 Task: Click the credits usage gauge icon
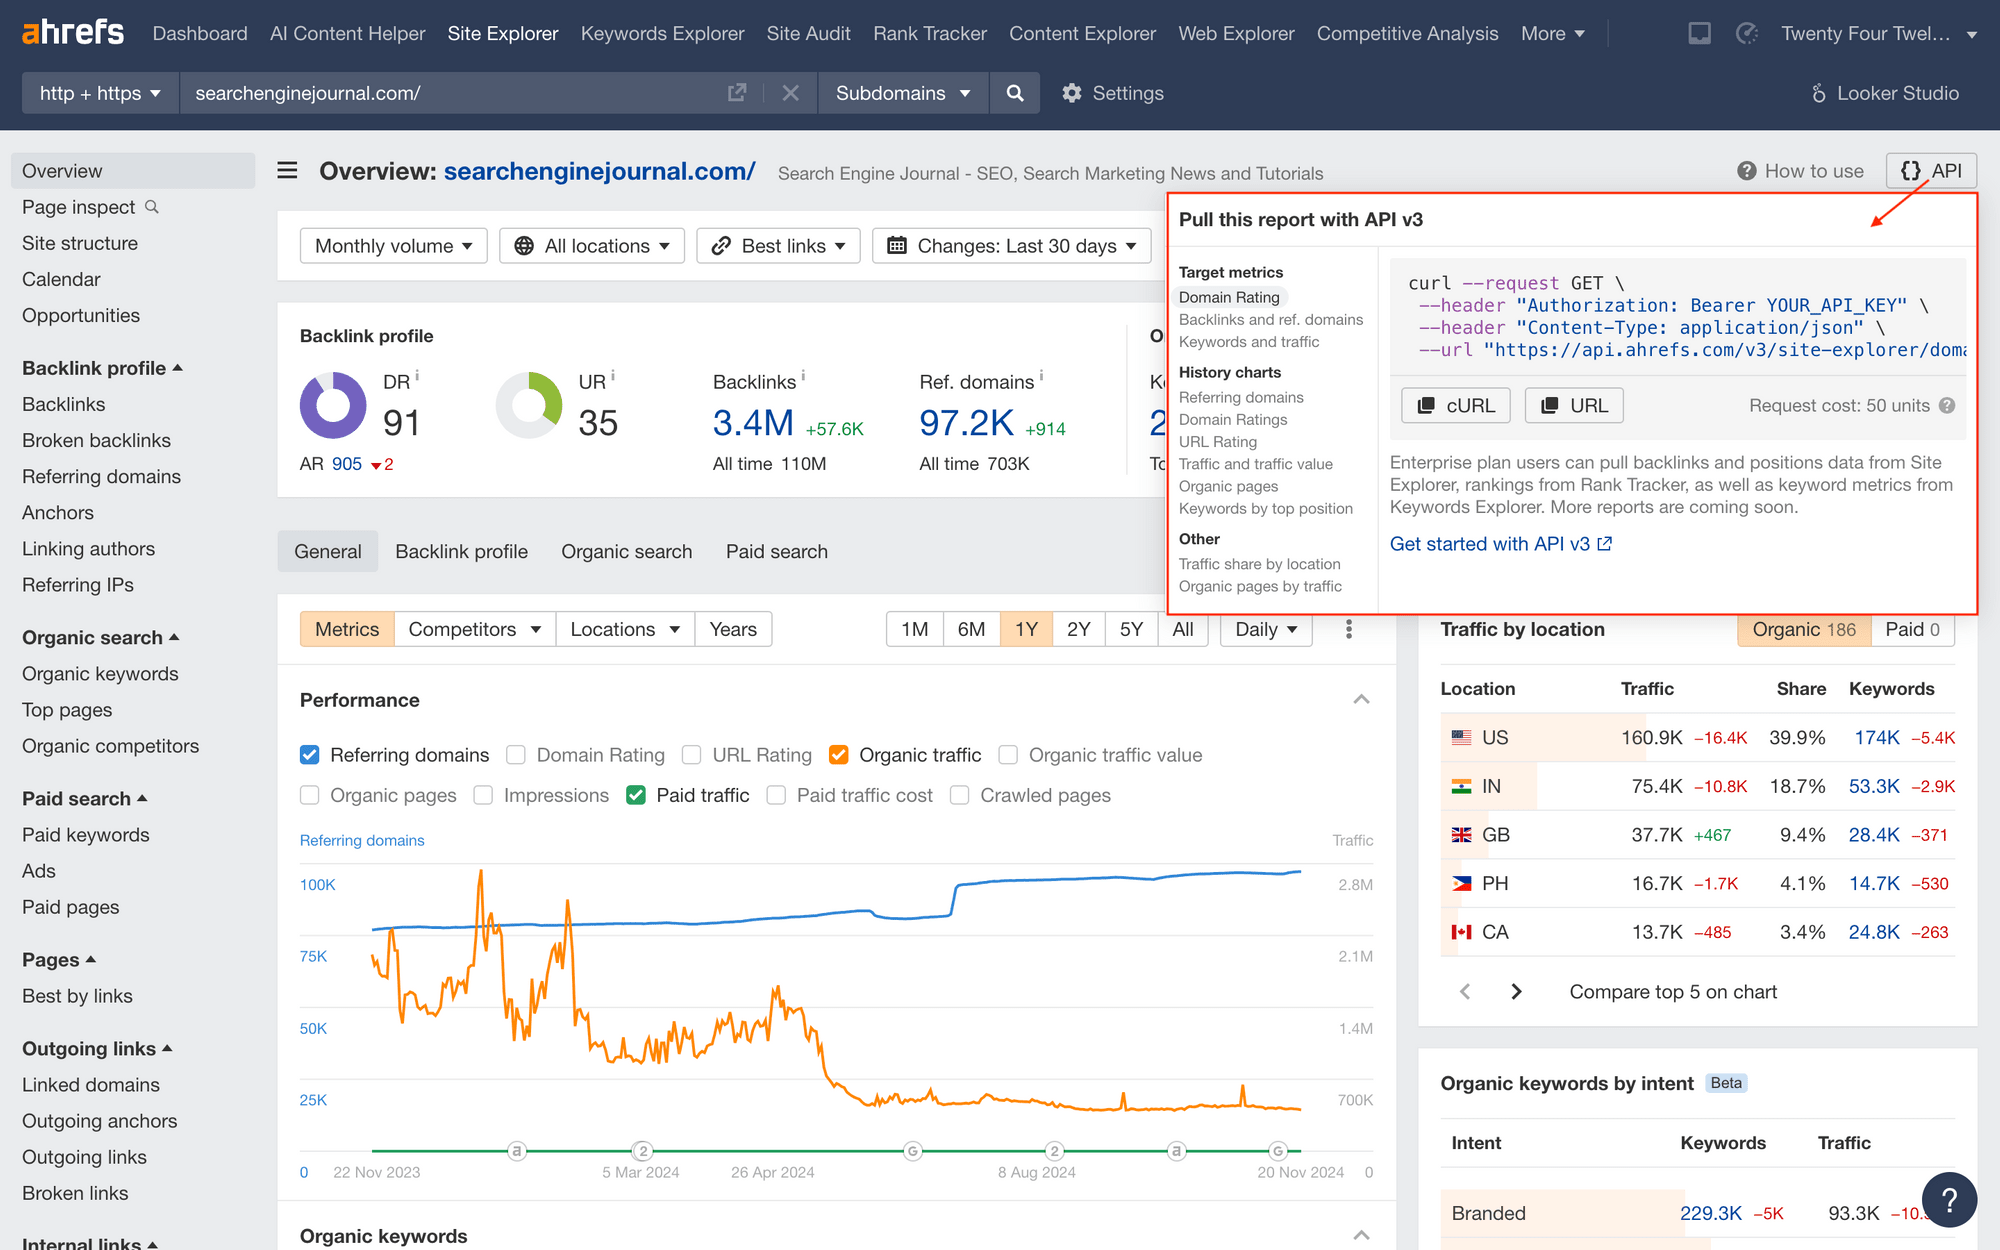[1747, 34]
